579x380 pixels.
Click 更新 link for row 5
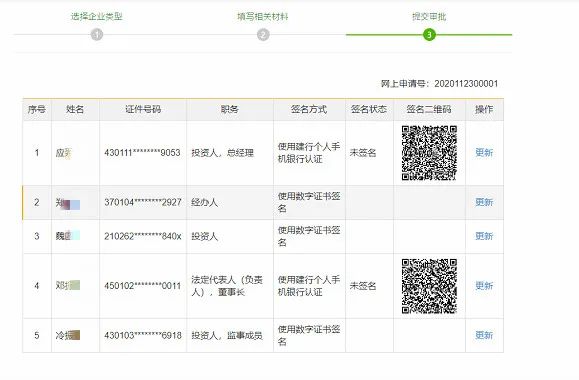[x=484, y=335]
